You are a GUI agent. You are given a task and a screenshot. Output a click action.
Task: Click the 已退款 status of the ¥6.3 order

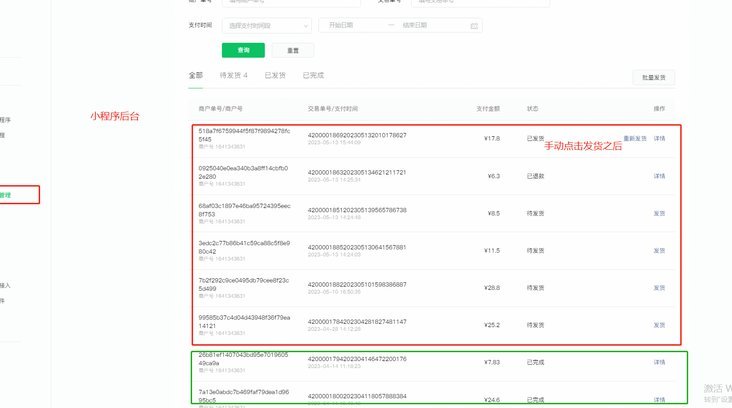click(x=535, y=176)
